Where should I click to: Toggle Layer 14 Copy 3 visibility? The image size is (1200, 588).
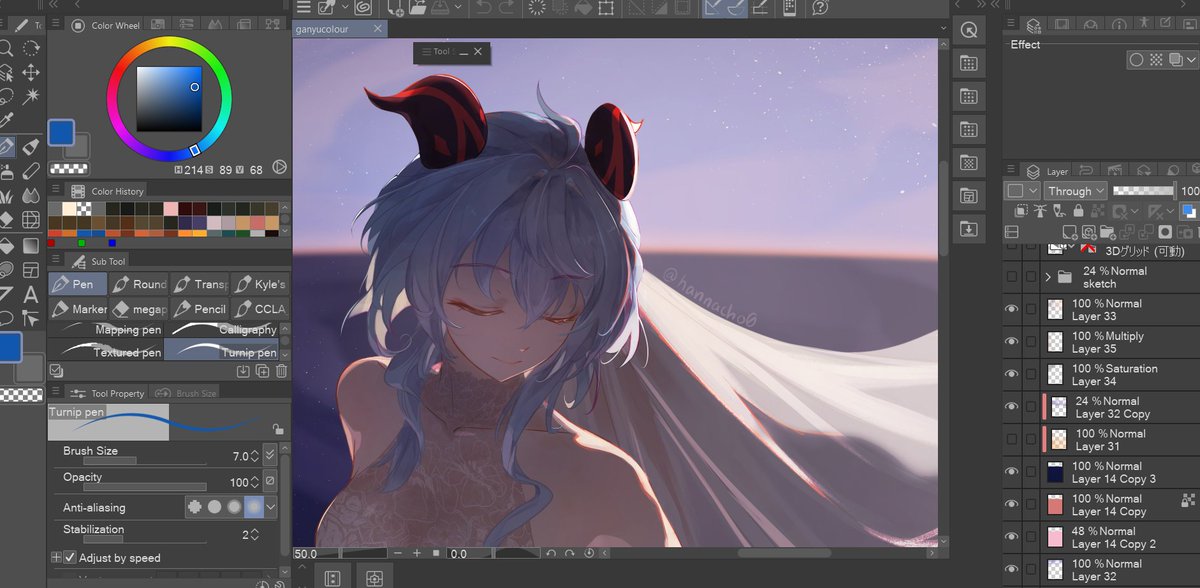[1011, 472]
